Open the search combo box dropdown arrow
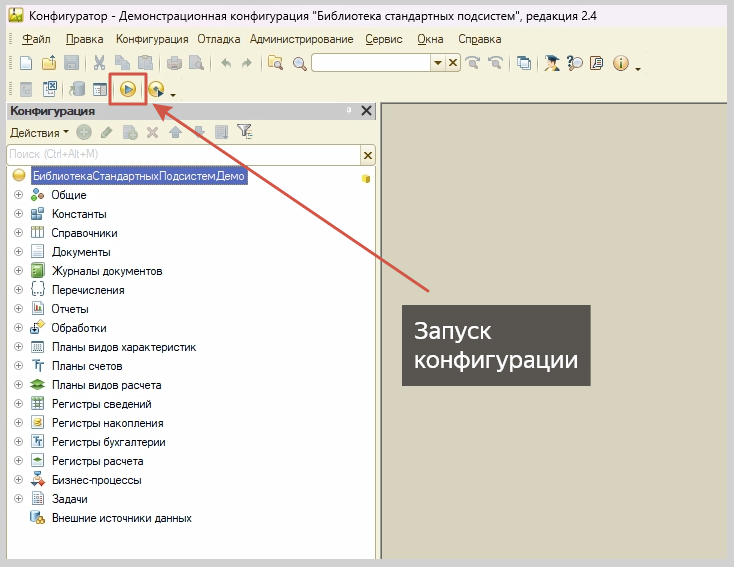Screen dimensions: 734x567 437,63
